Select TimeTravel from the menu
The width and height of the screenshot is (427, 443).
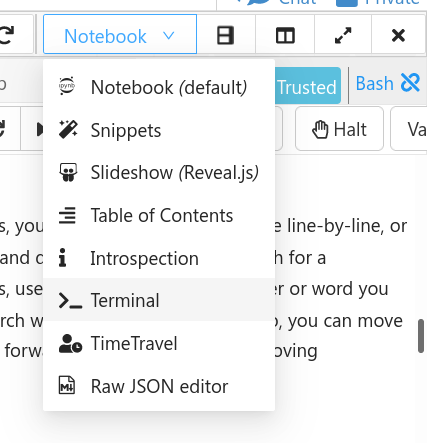tap(159, 343)
